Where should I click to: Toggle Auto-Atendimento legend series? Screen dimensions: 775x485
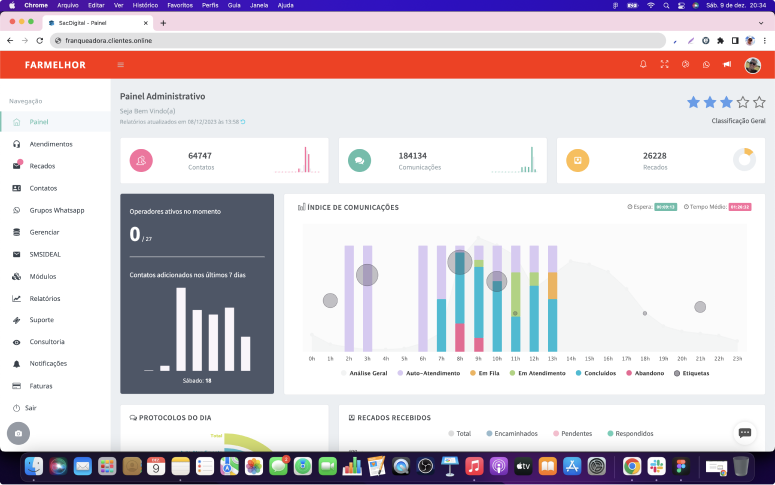coord(429,373)
